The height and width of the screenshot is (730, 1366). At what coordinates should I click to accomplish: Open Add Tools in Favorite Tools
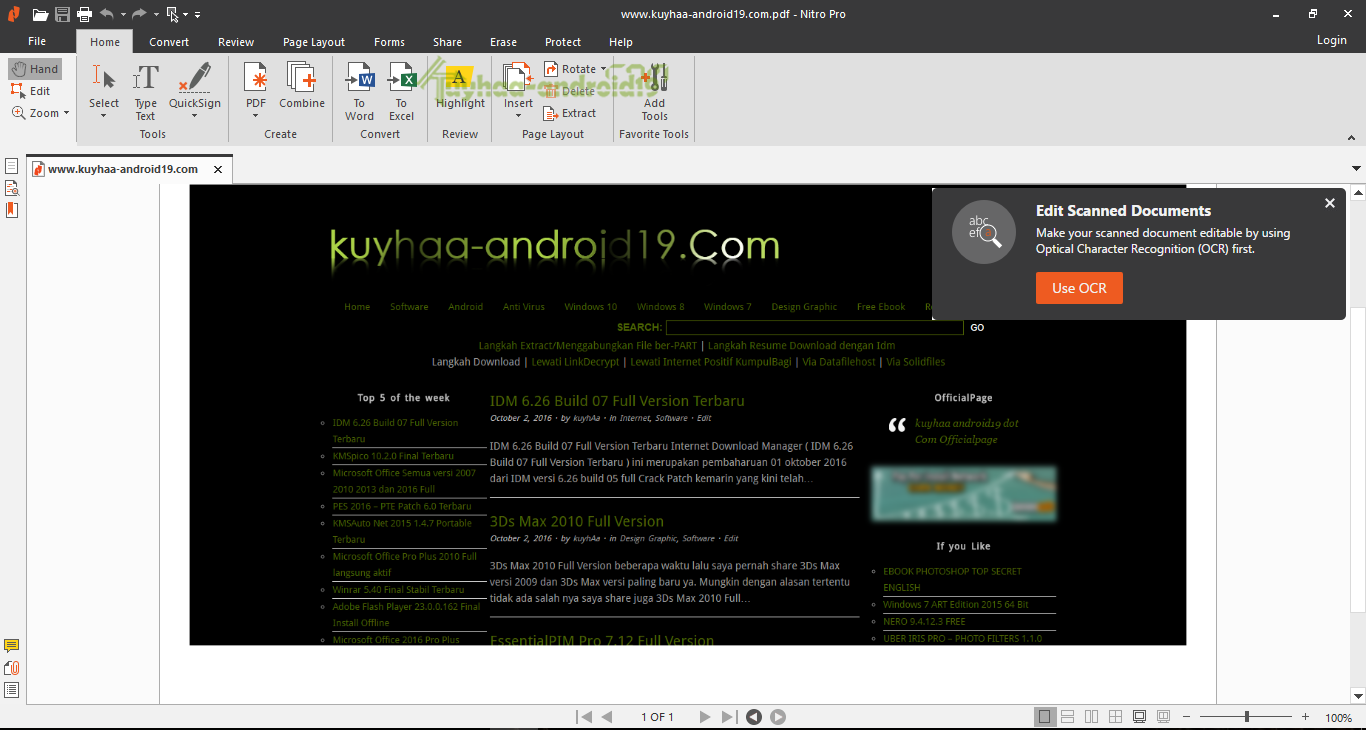(x=655, y=91)
